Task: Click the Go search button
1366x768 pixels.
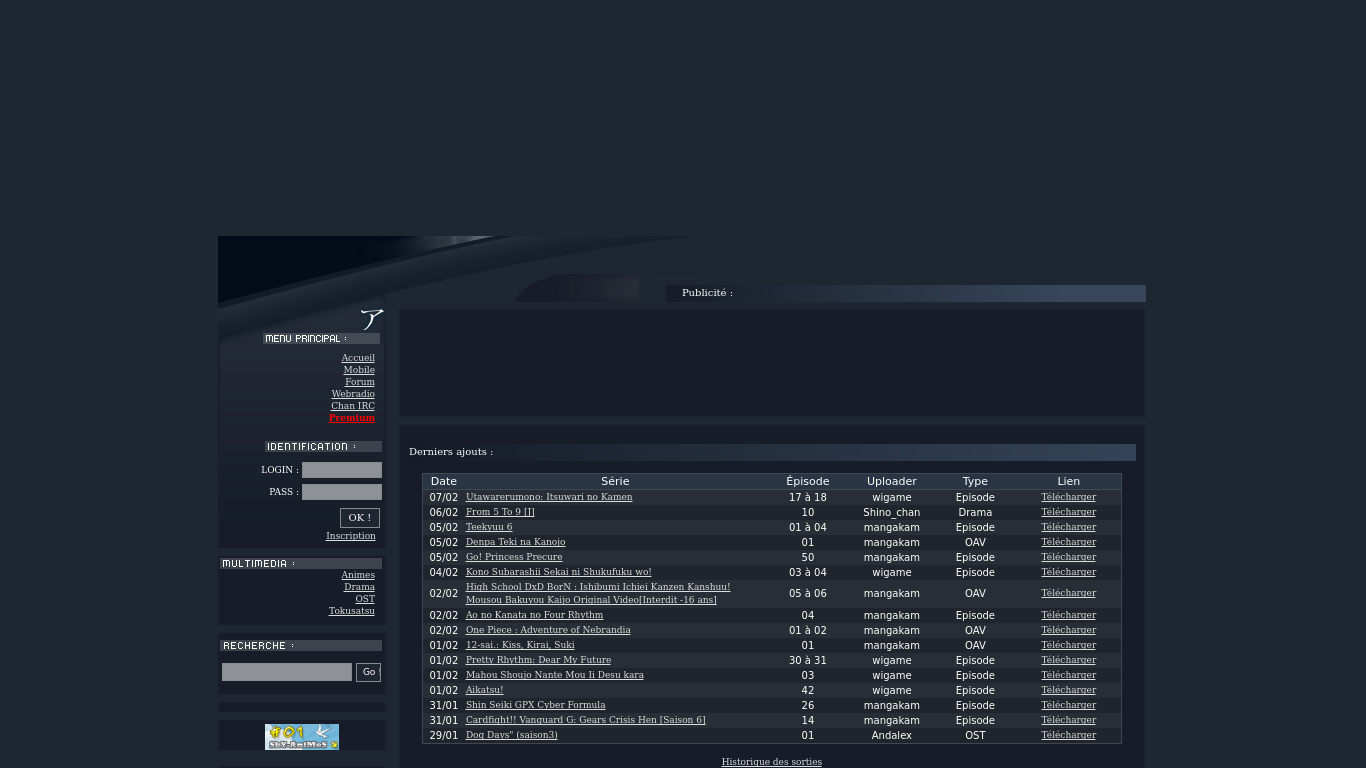Action: click(x=368, y=672)
